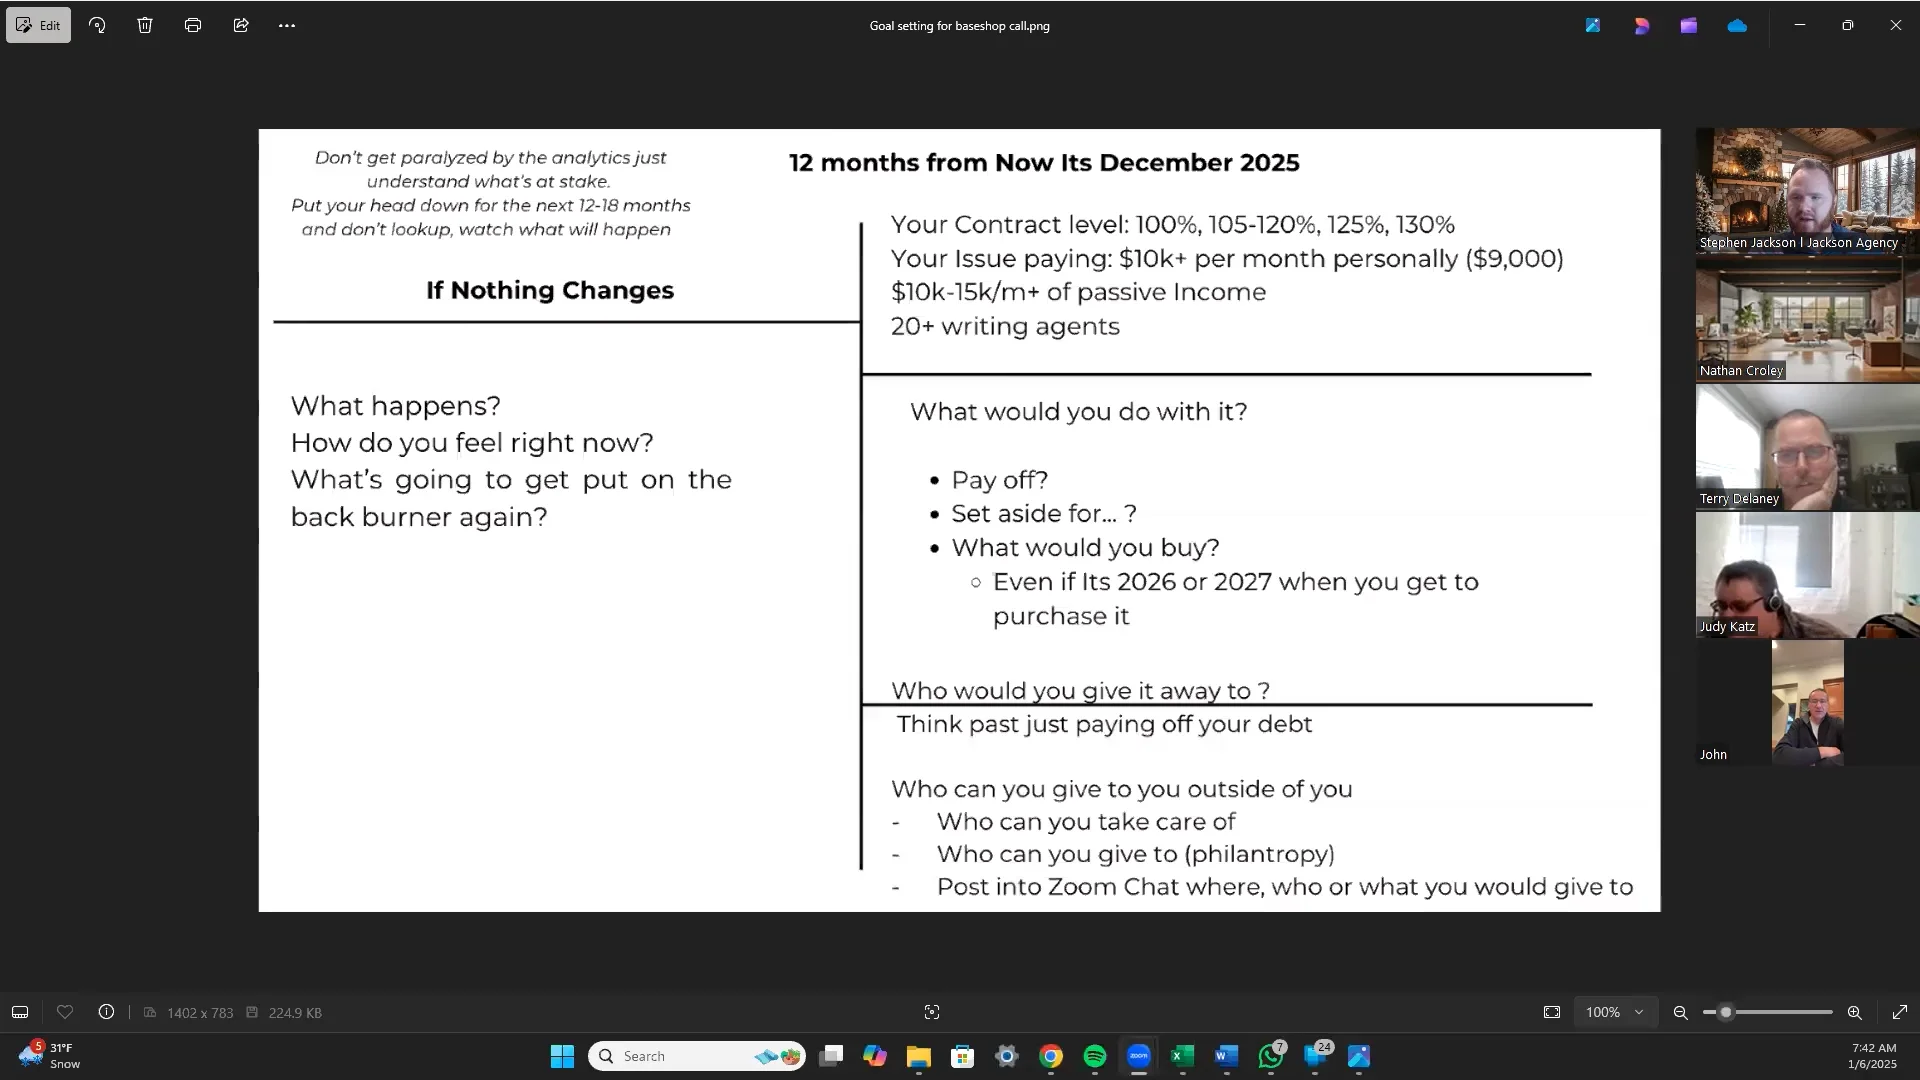Delete the image with trash icon
This screenshot has width=1920, height=1080.
pyautogui.click(x=145, y=26)
